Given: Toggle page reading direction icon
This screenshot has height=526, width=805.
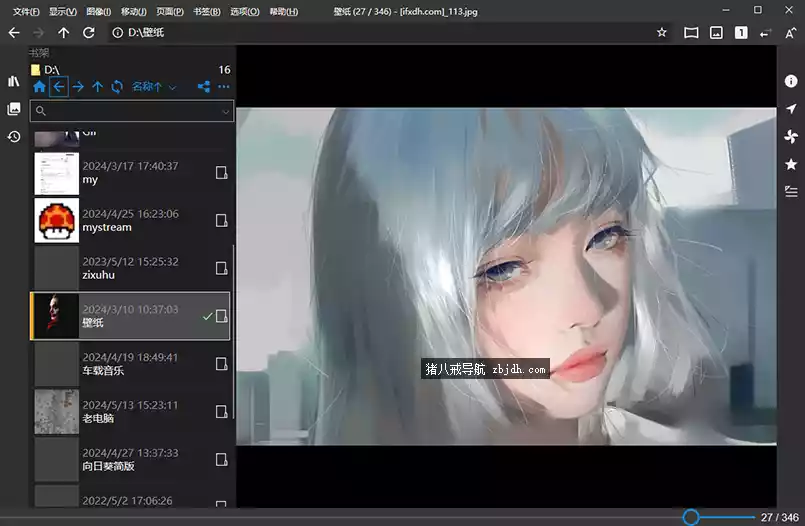Looking at the screenshot, I should 765,33.
